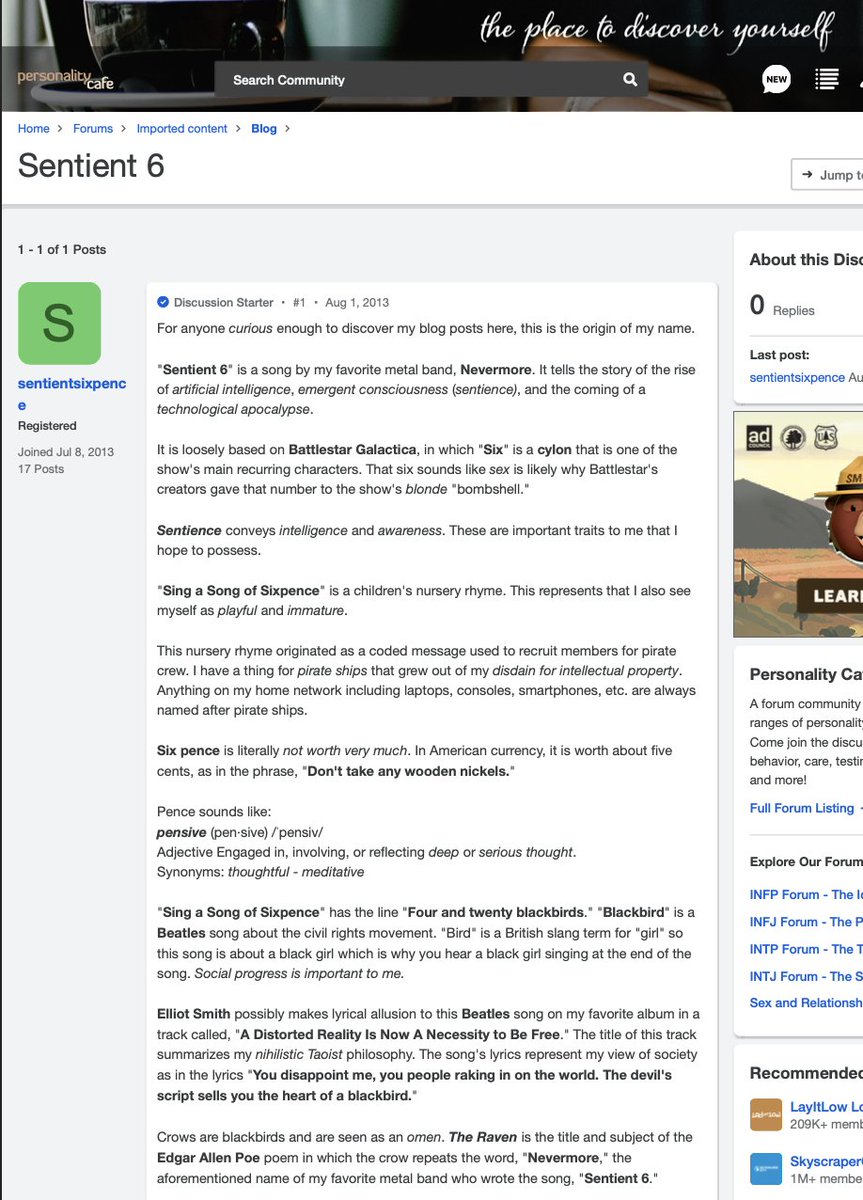Viewport: 863px width, 1200px height.
Task: Open the INFJ Forum link
Action: tap(806, 922)
